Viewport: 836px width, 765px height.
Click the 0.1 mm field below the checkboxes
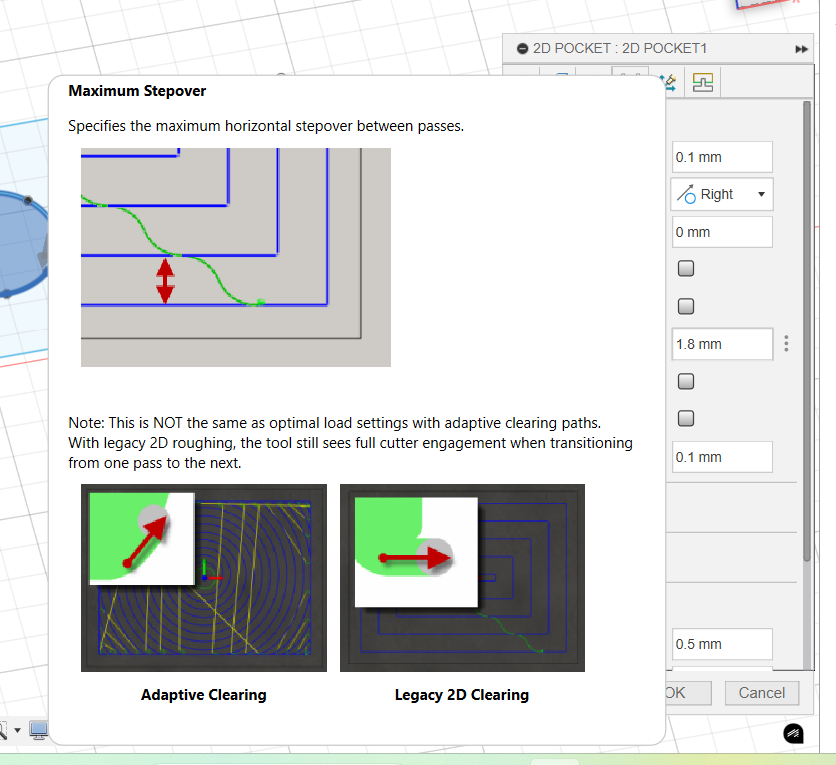722,457
